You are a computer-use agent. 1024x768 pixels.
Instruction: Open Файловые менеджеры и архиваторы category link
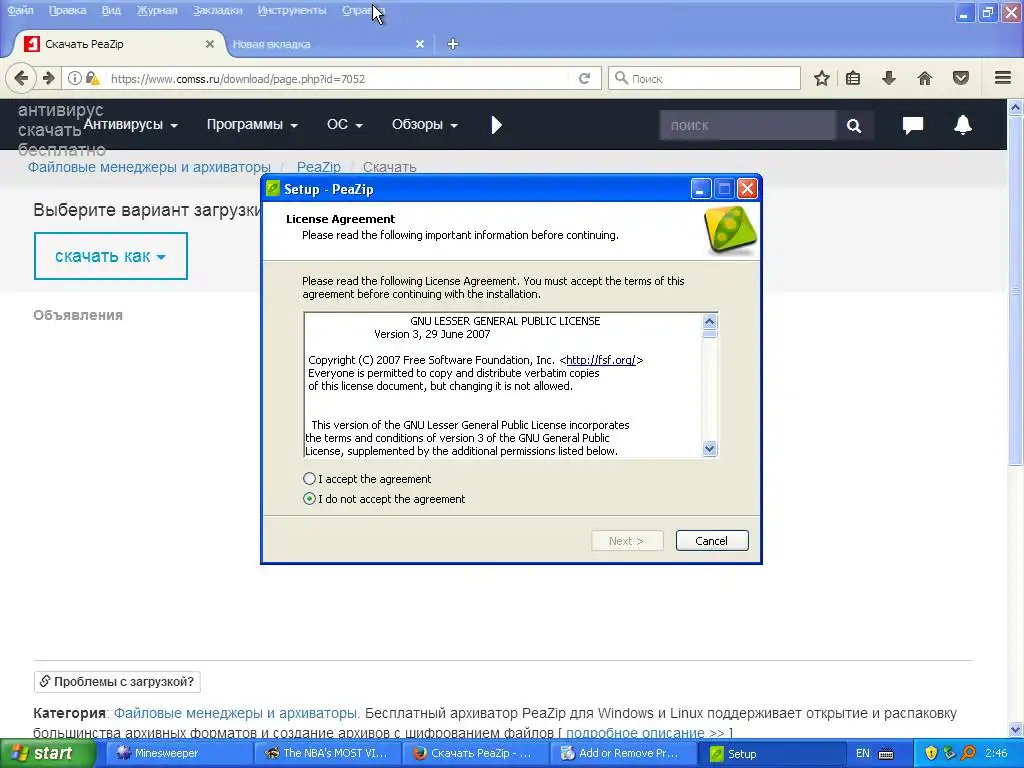[x=236, y=713]
